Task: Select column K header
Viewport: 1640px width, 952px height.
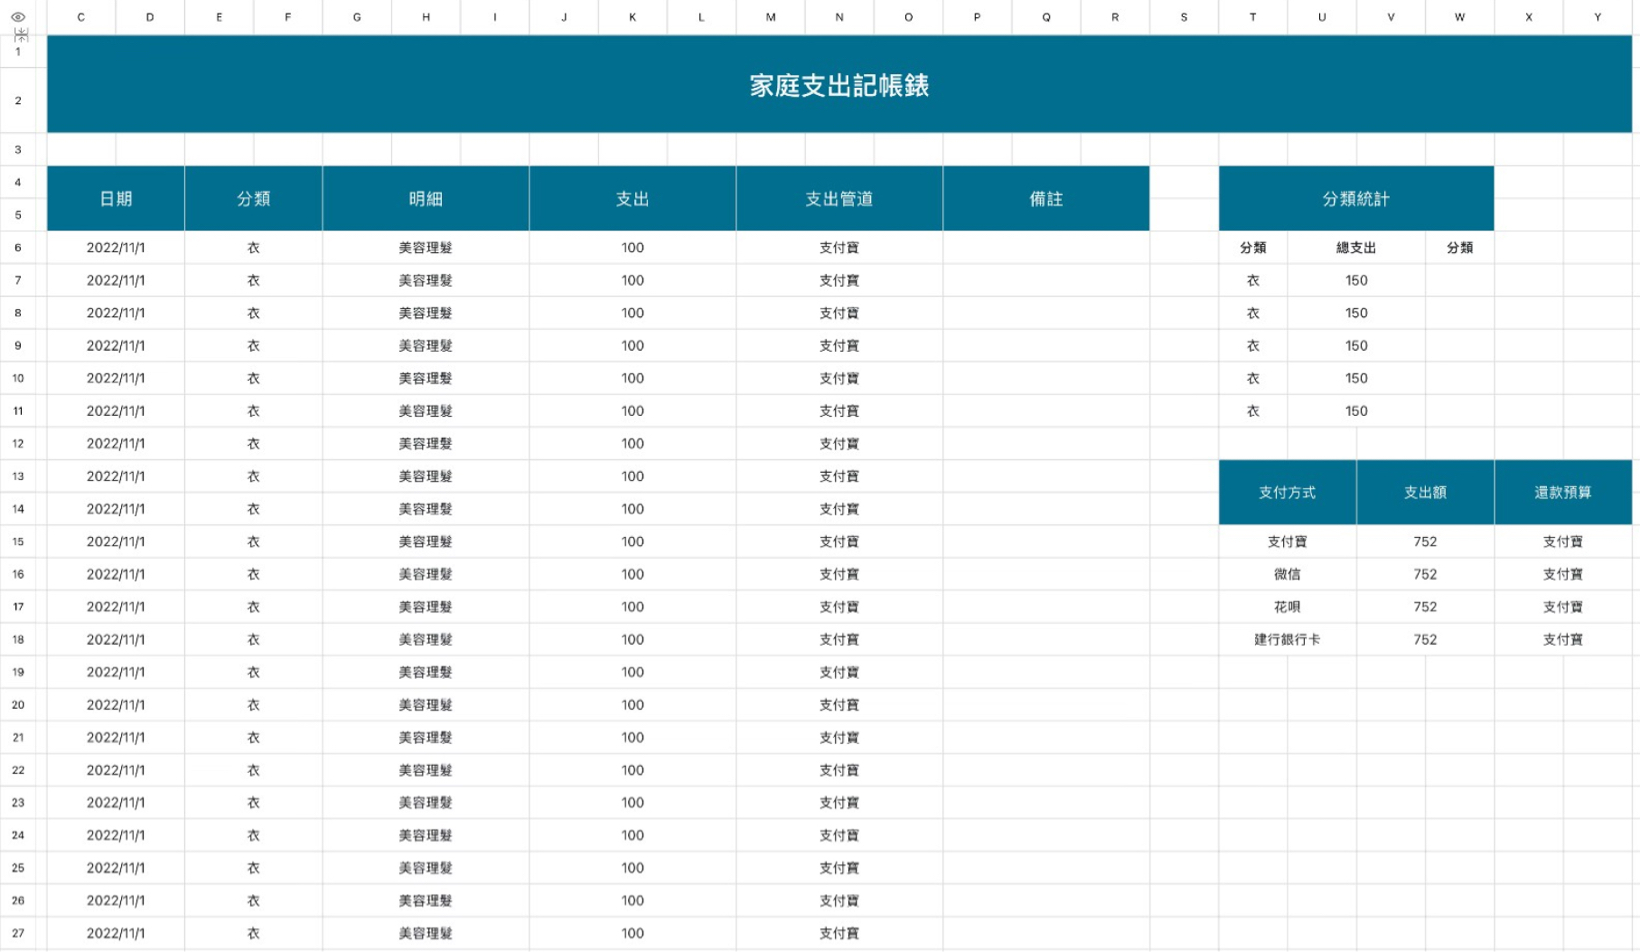Action: pos(632,17)
